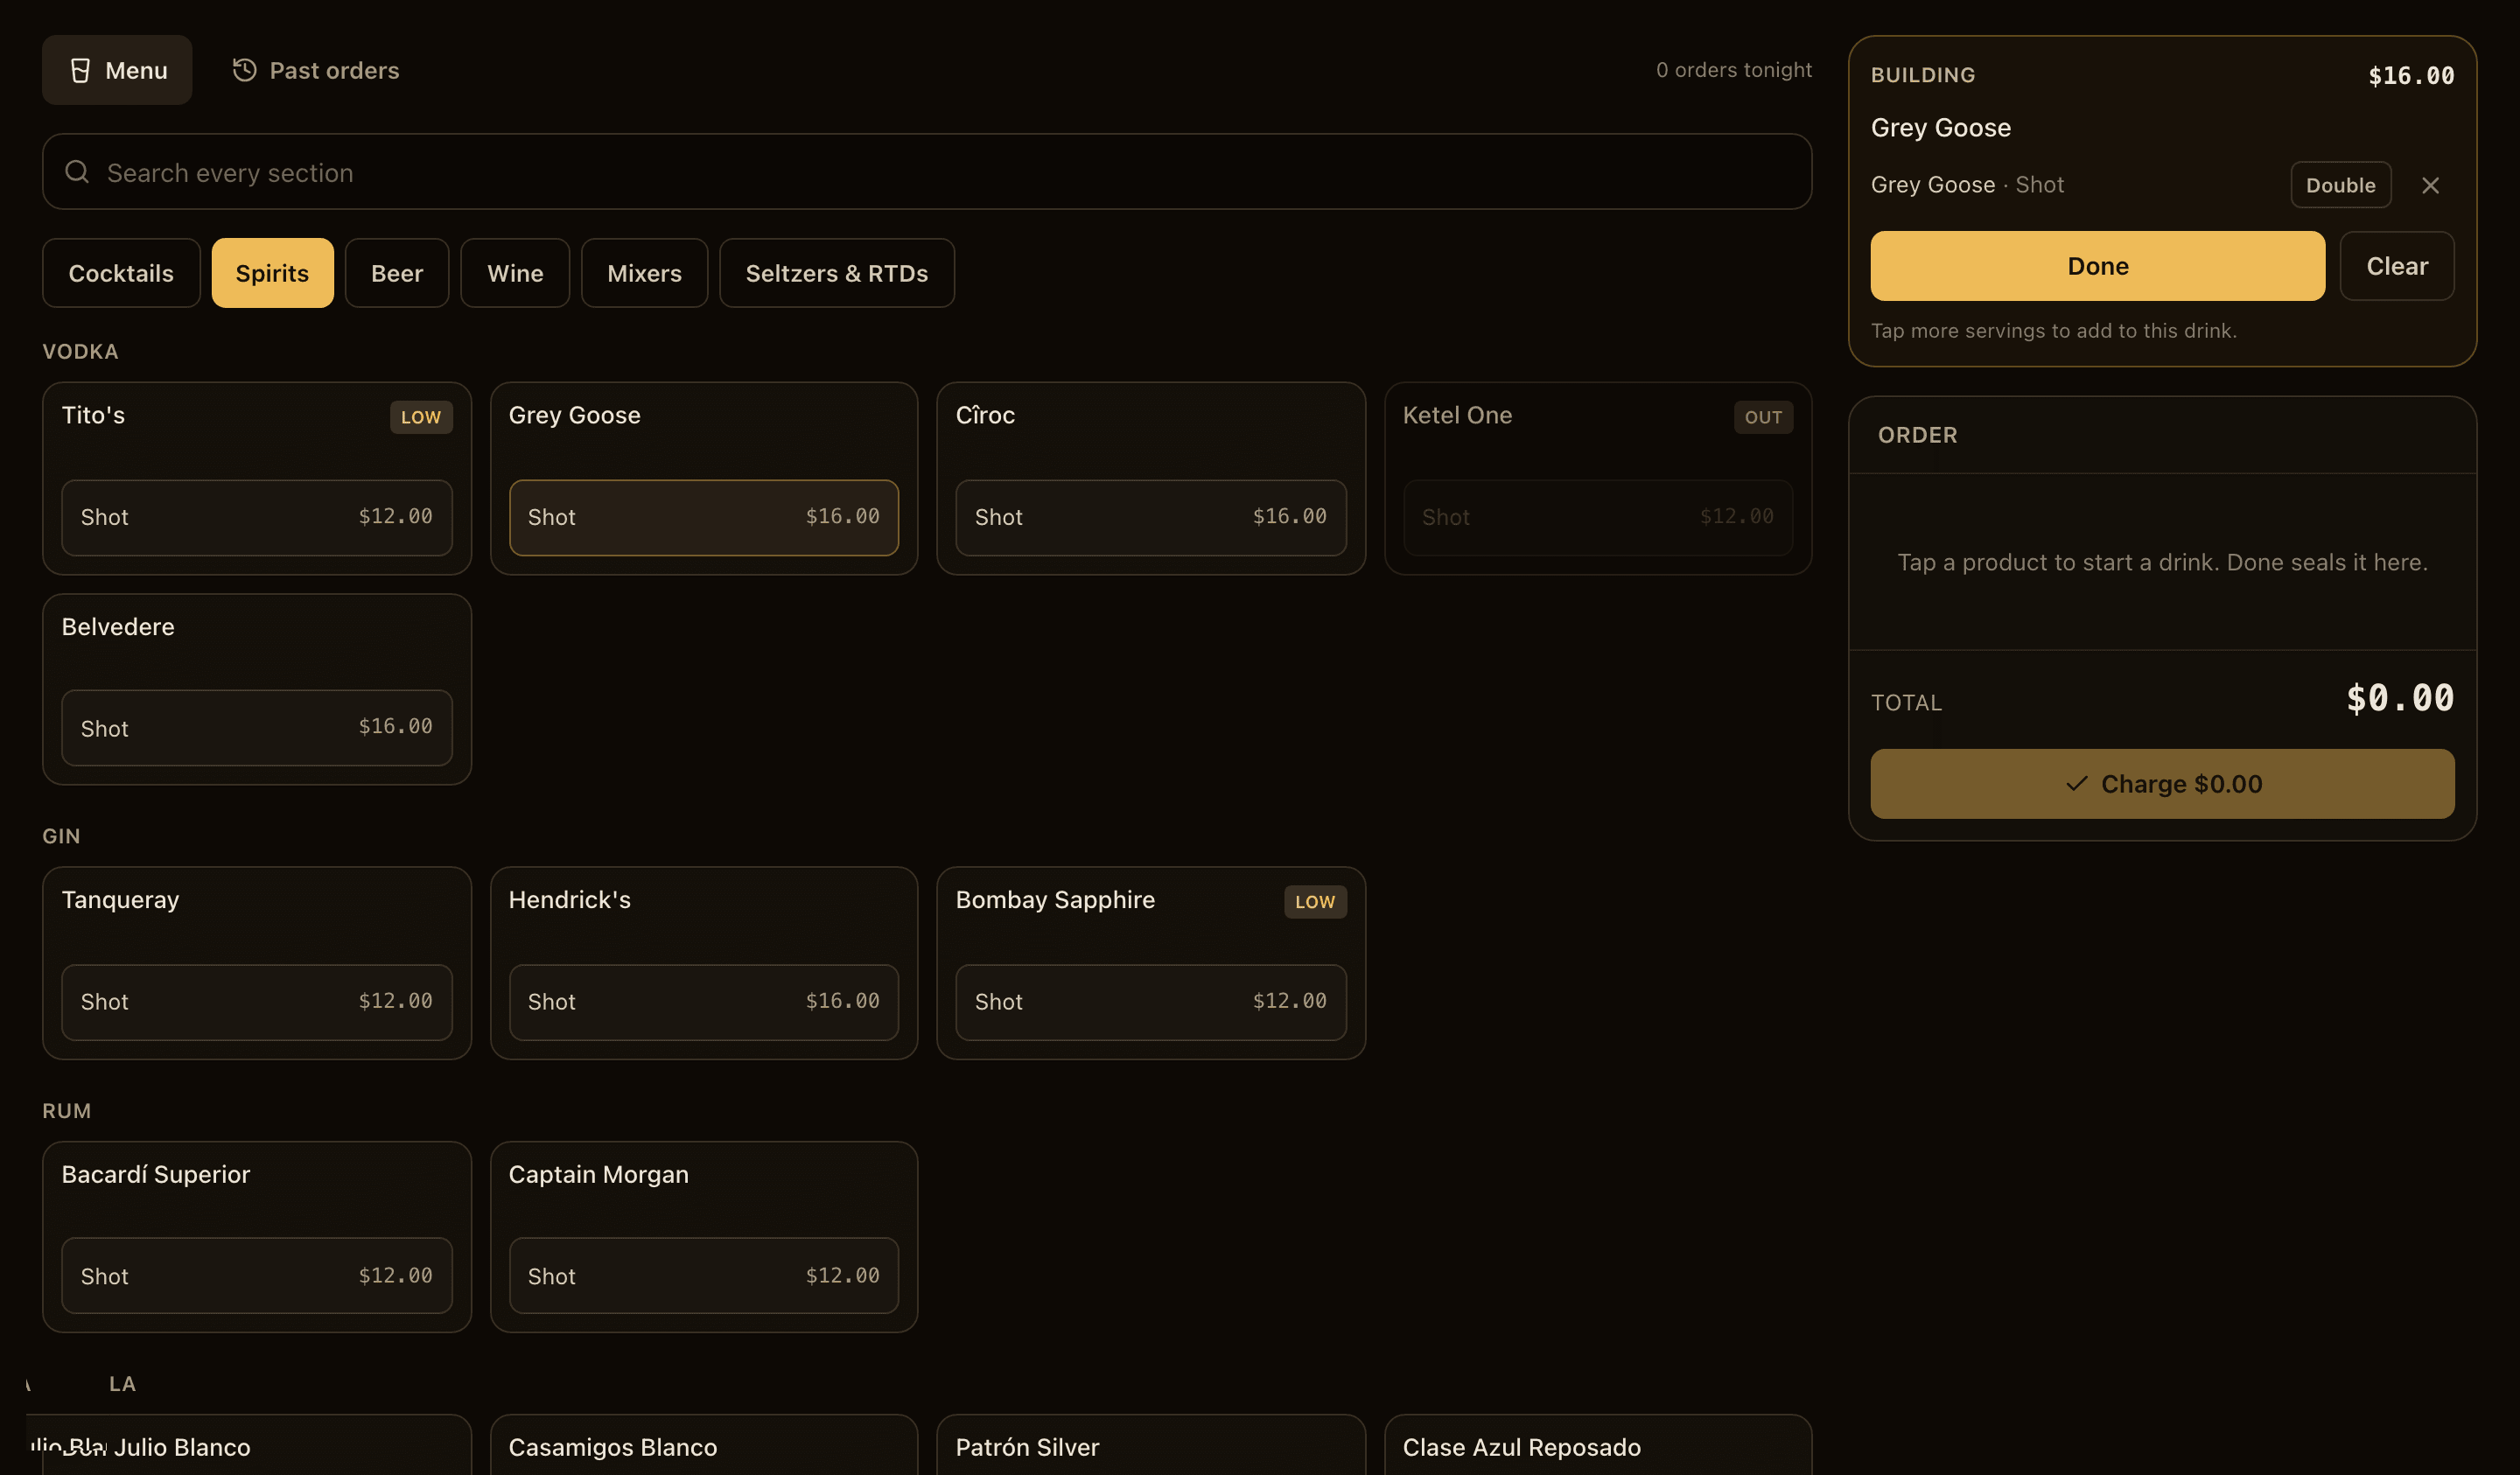Screen dimensions: 2520x1475
Task: Select the Mixers category
Action: pos(645,273)
